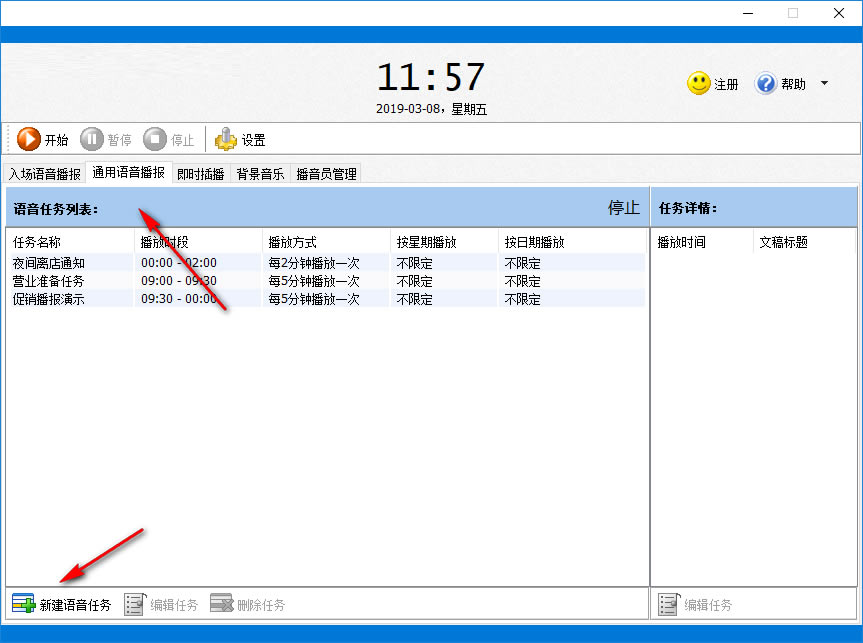Screen dimensions: 863x643
Task: Select the 通用语音播报 tab
Action: coord(129,172)
